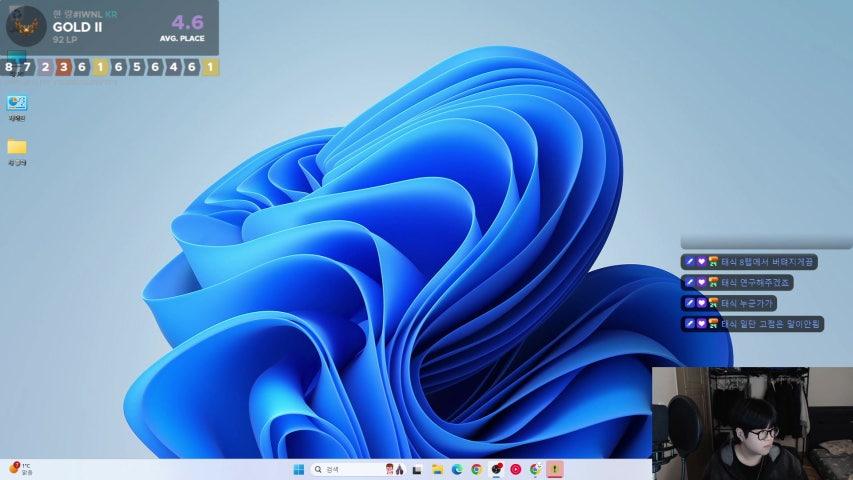Launch File Explorer from the taskbar
853x480 pixels.
click(437, 469)
